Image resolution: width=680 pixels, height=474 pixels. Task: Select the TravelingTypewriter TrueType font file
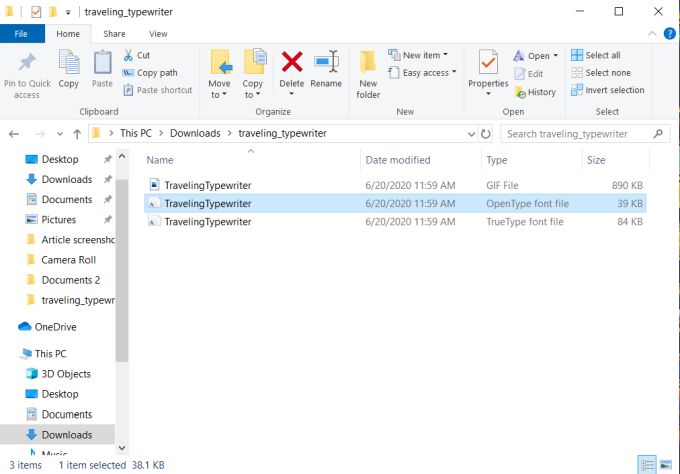coord(395,222)
